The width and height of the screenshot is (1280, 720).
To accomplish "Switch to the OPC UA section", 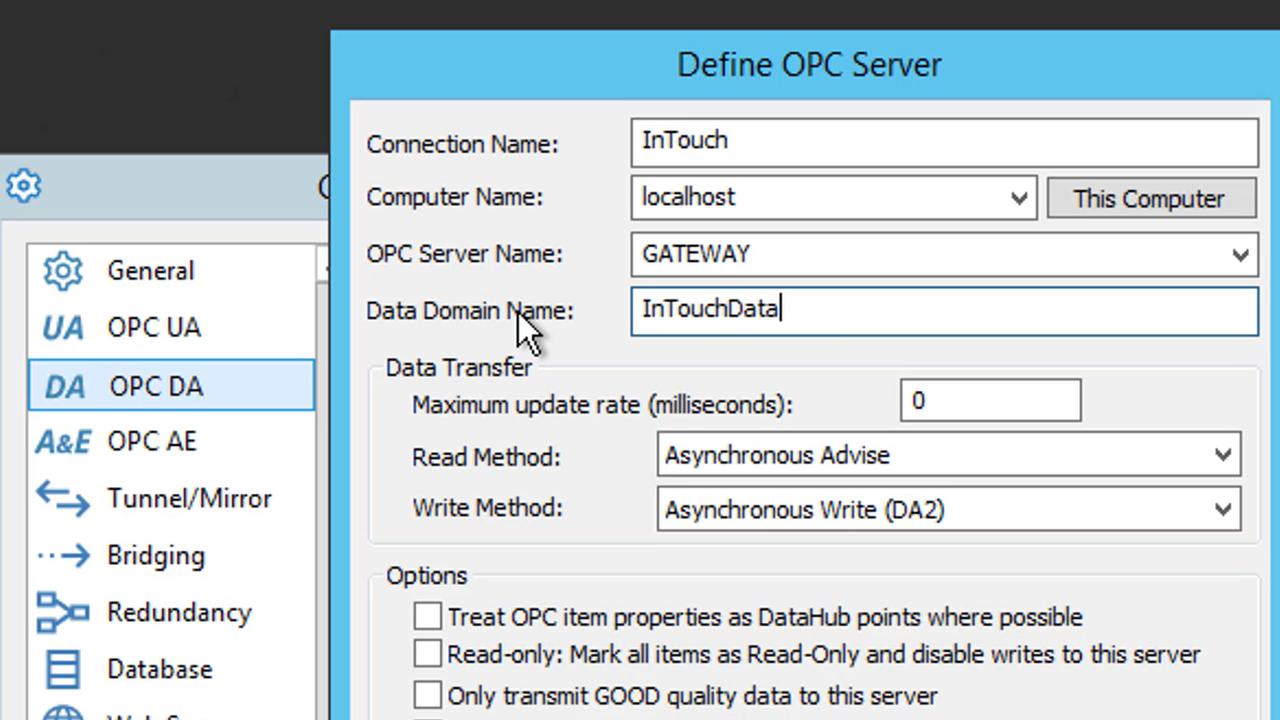I will pos(154,327).
